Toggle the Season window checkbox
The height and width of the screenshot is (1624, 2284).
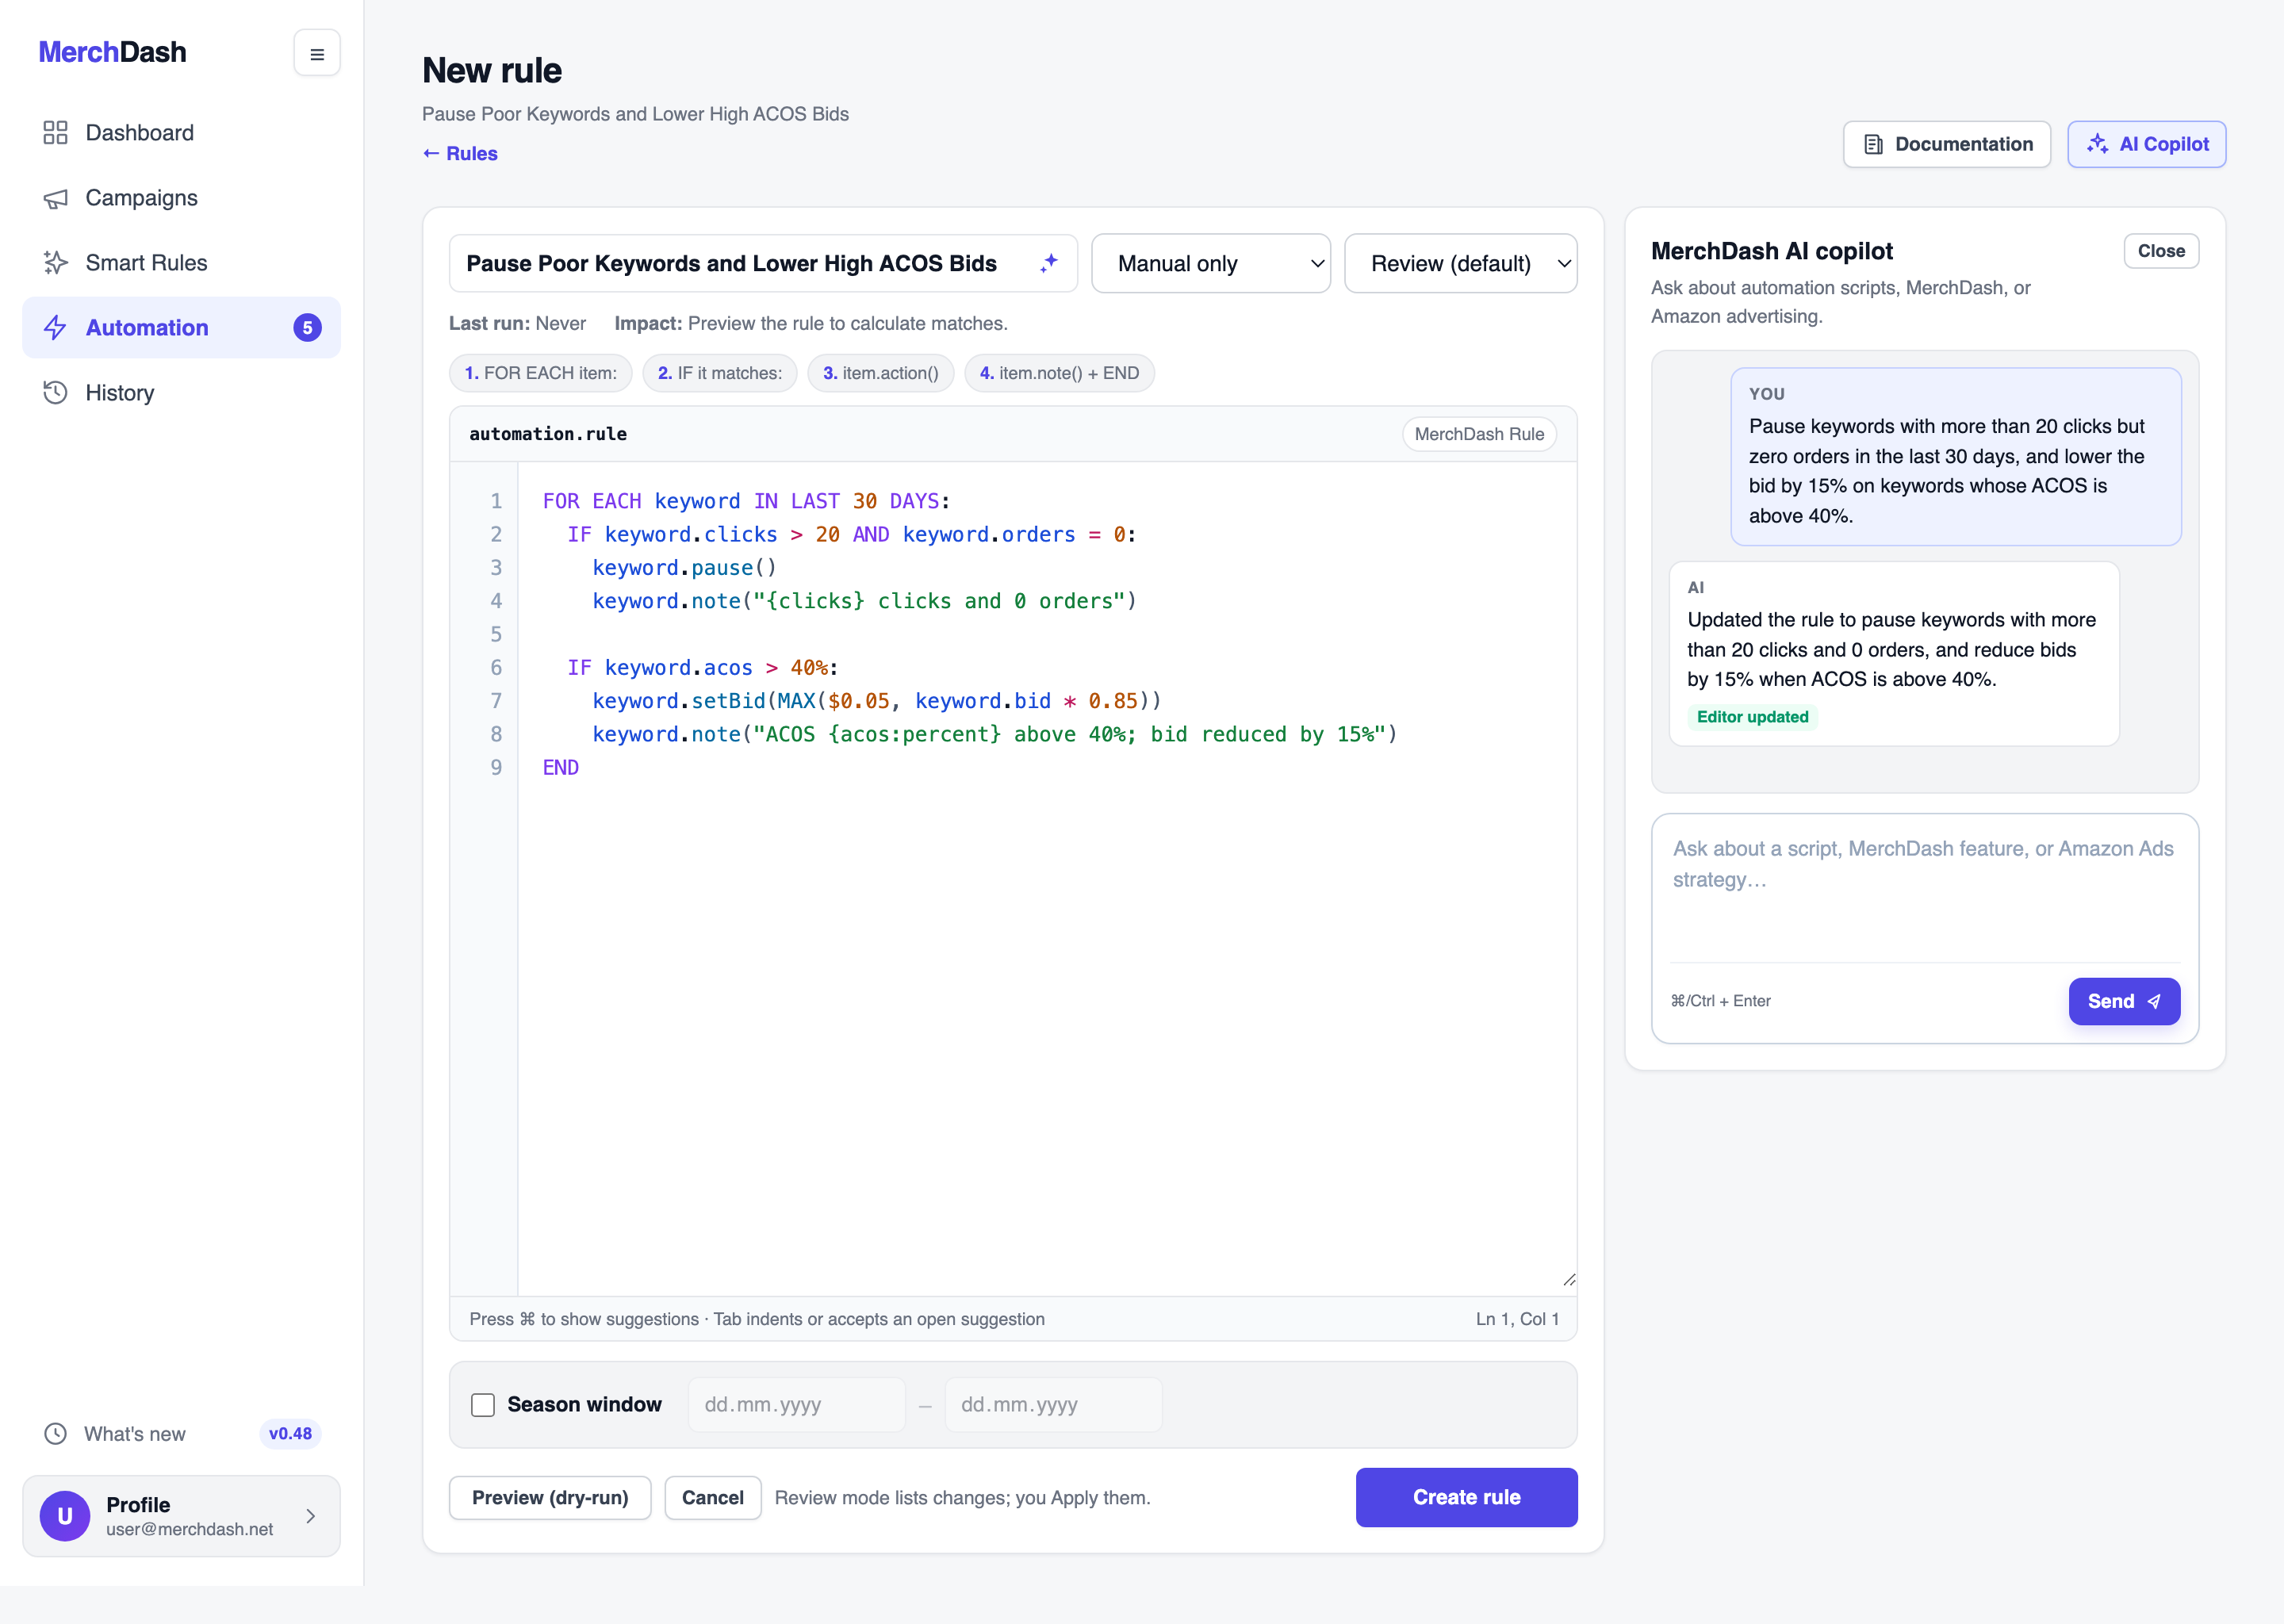coord(483,1405)
